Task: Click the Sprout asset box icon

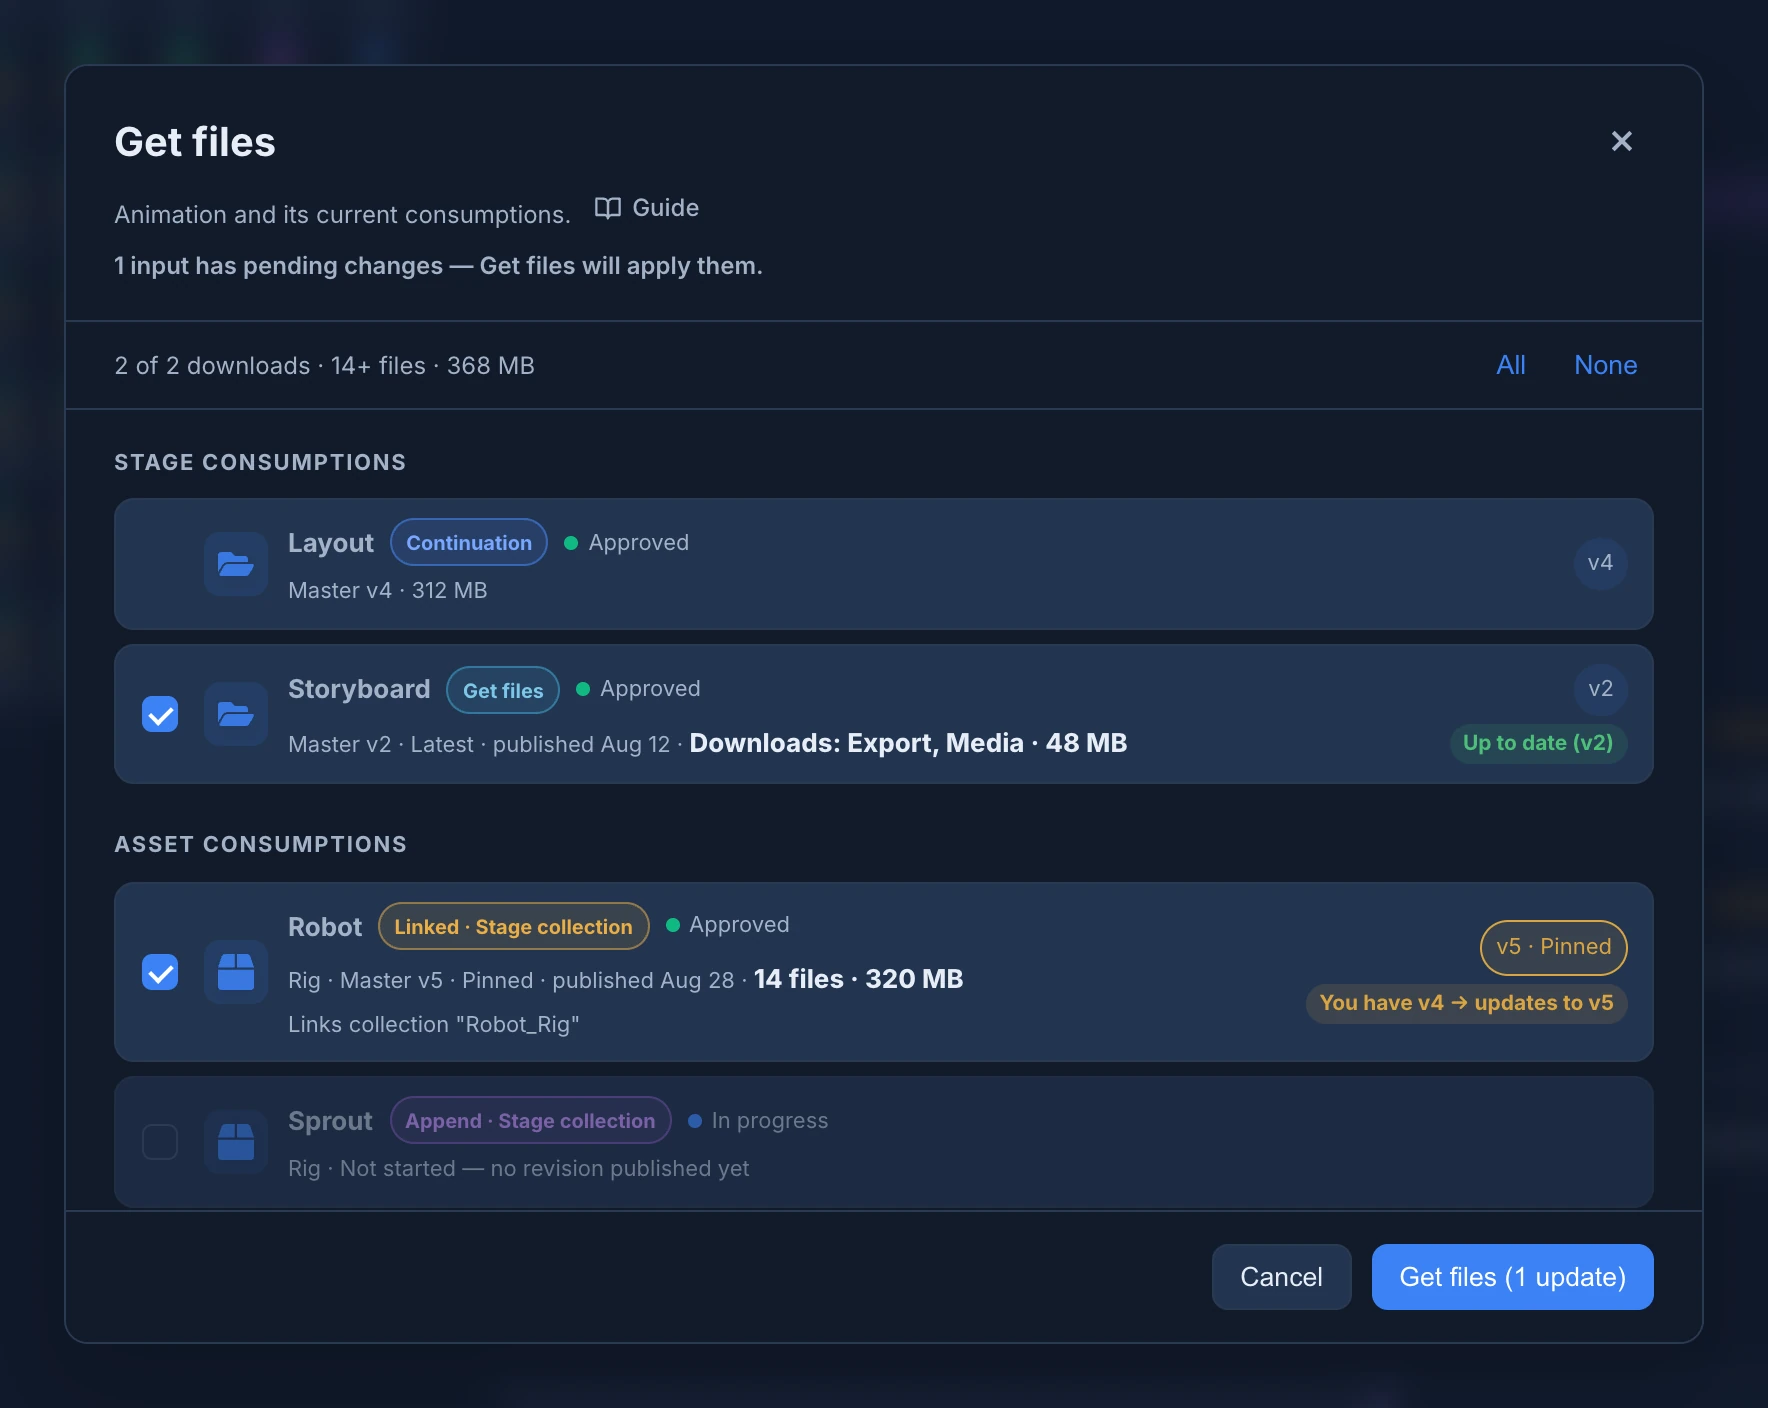Action: [236, 1142]
